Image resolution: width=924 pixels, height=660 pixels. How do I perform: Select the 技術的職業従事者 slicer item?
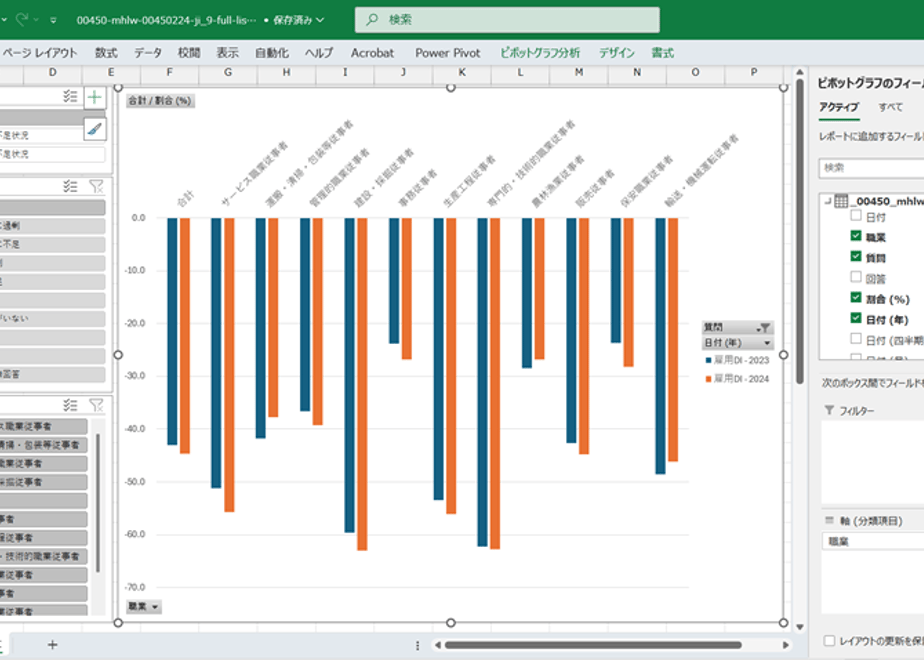pyautogui.click(x=44, y=556)
